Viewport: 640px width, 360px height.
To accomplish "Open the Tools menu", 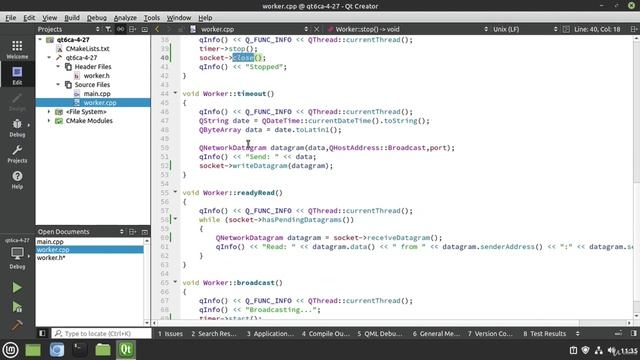I will coord(151,18).
